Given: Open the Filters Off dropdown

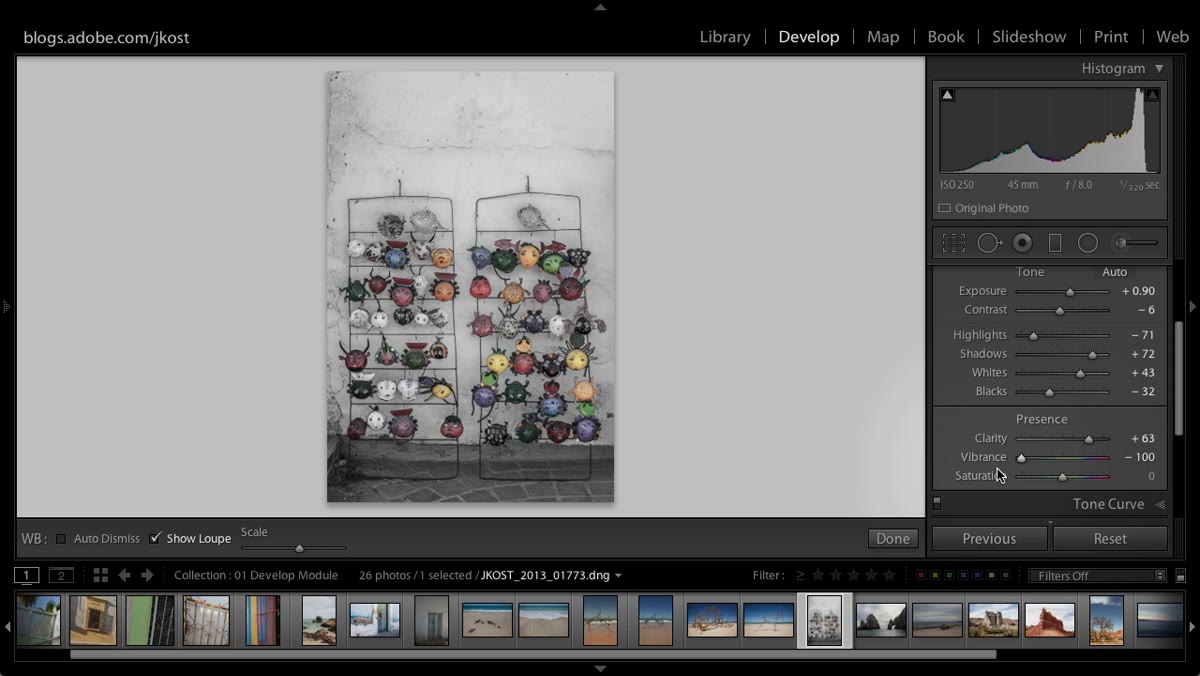Looking at the screenshot, I should coord(1098,575).
